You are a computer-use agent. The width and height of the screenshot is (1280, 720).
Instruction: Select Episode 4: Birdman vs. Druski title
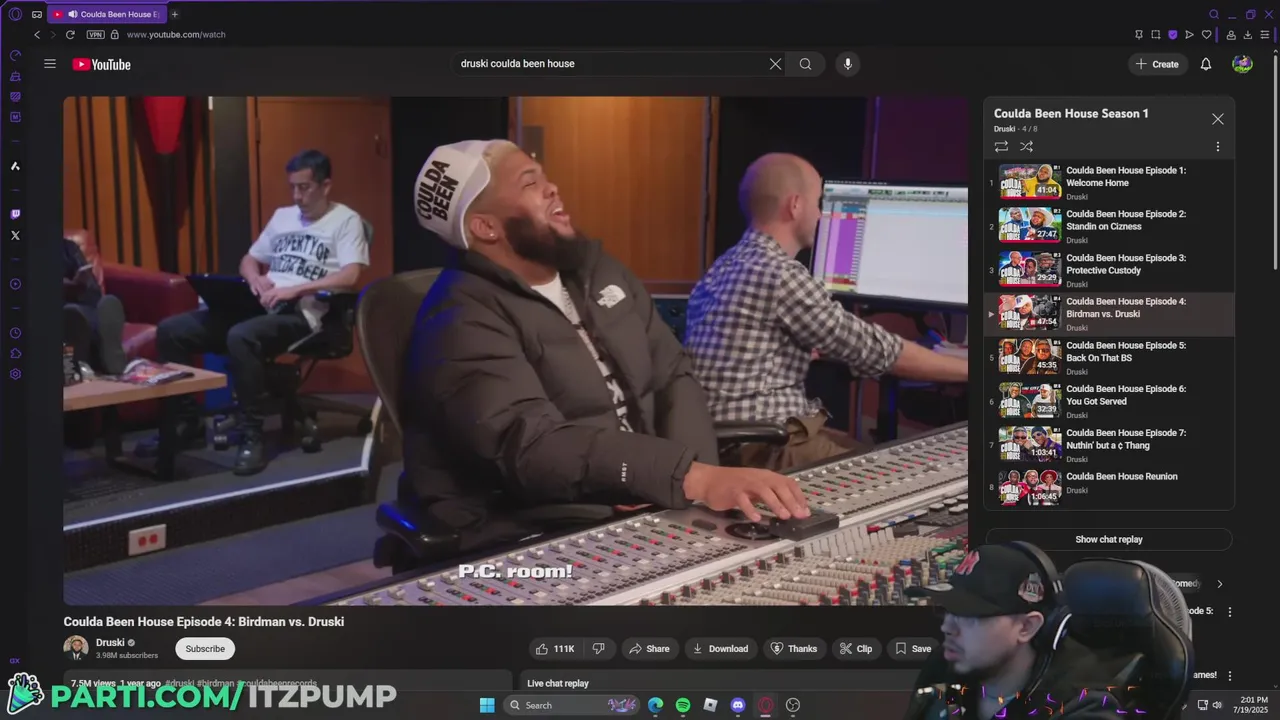coord(1126,307)
